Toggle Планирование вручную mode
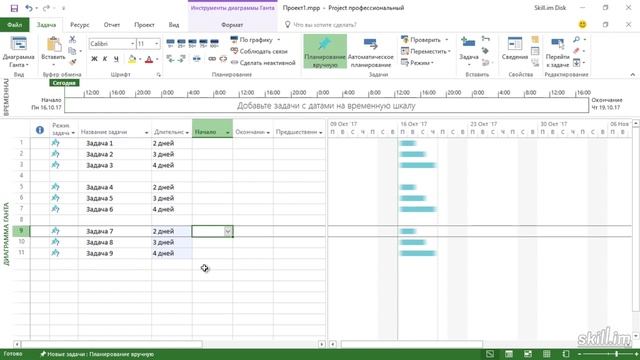 click(x=325, y=51)
